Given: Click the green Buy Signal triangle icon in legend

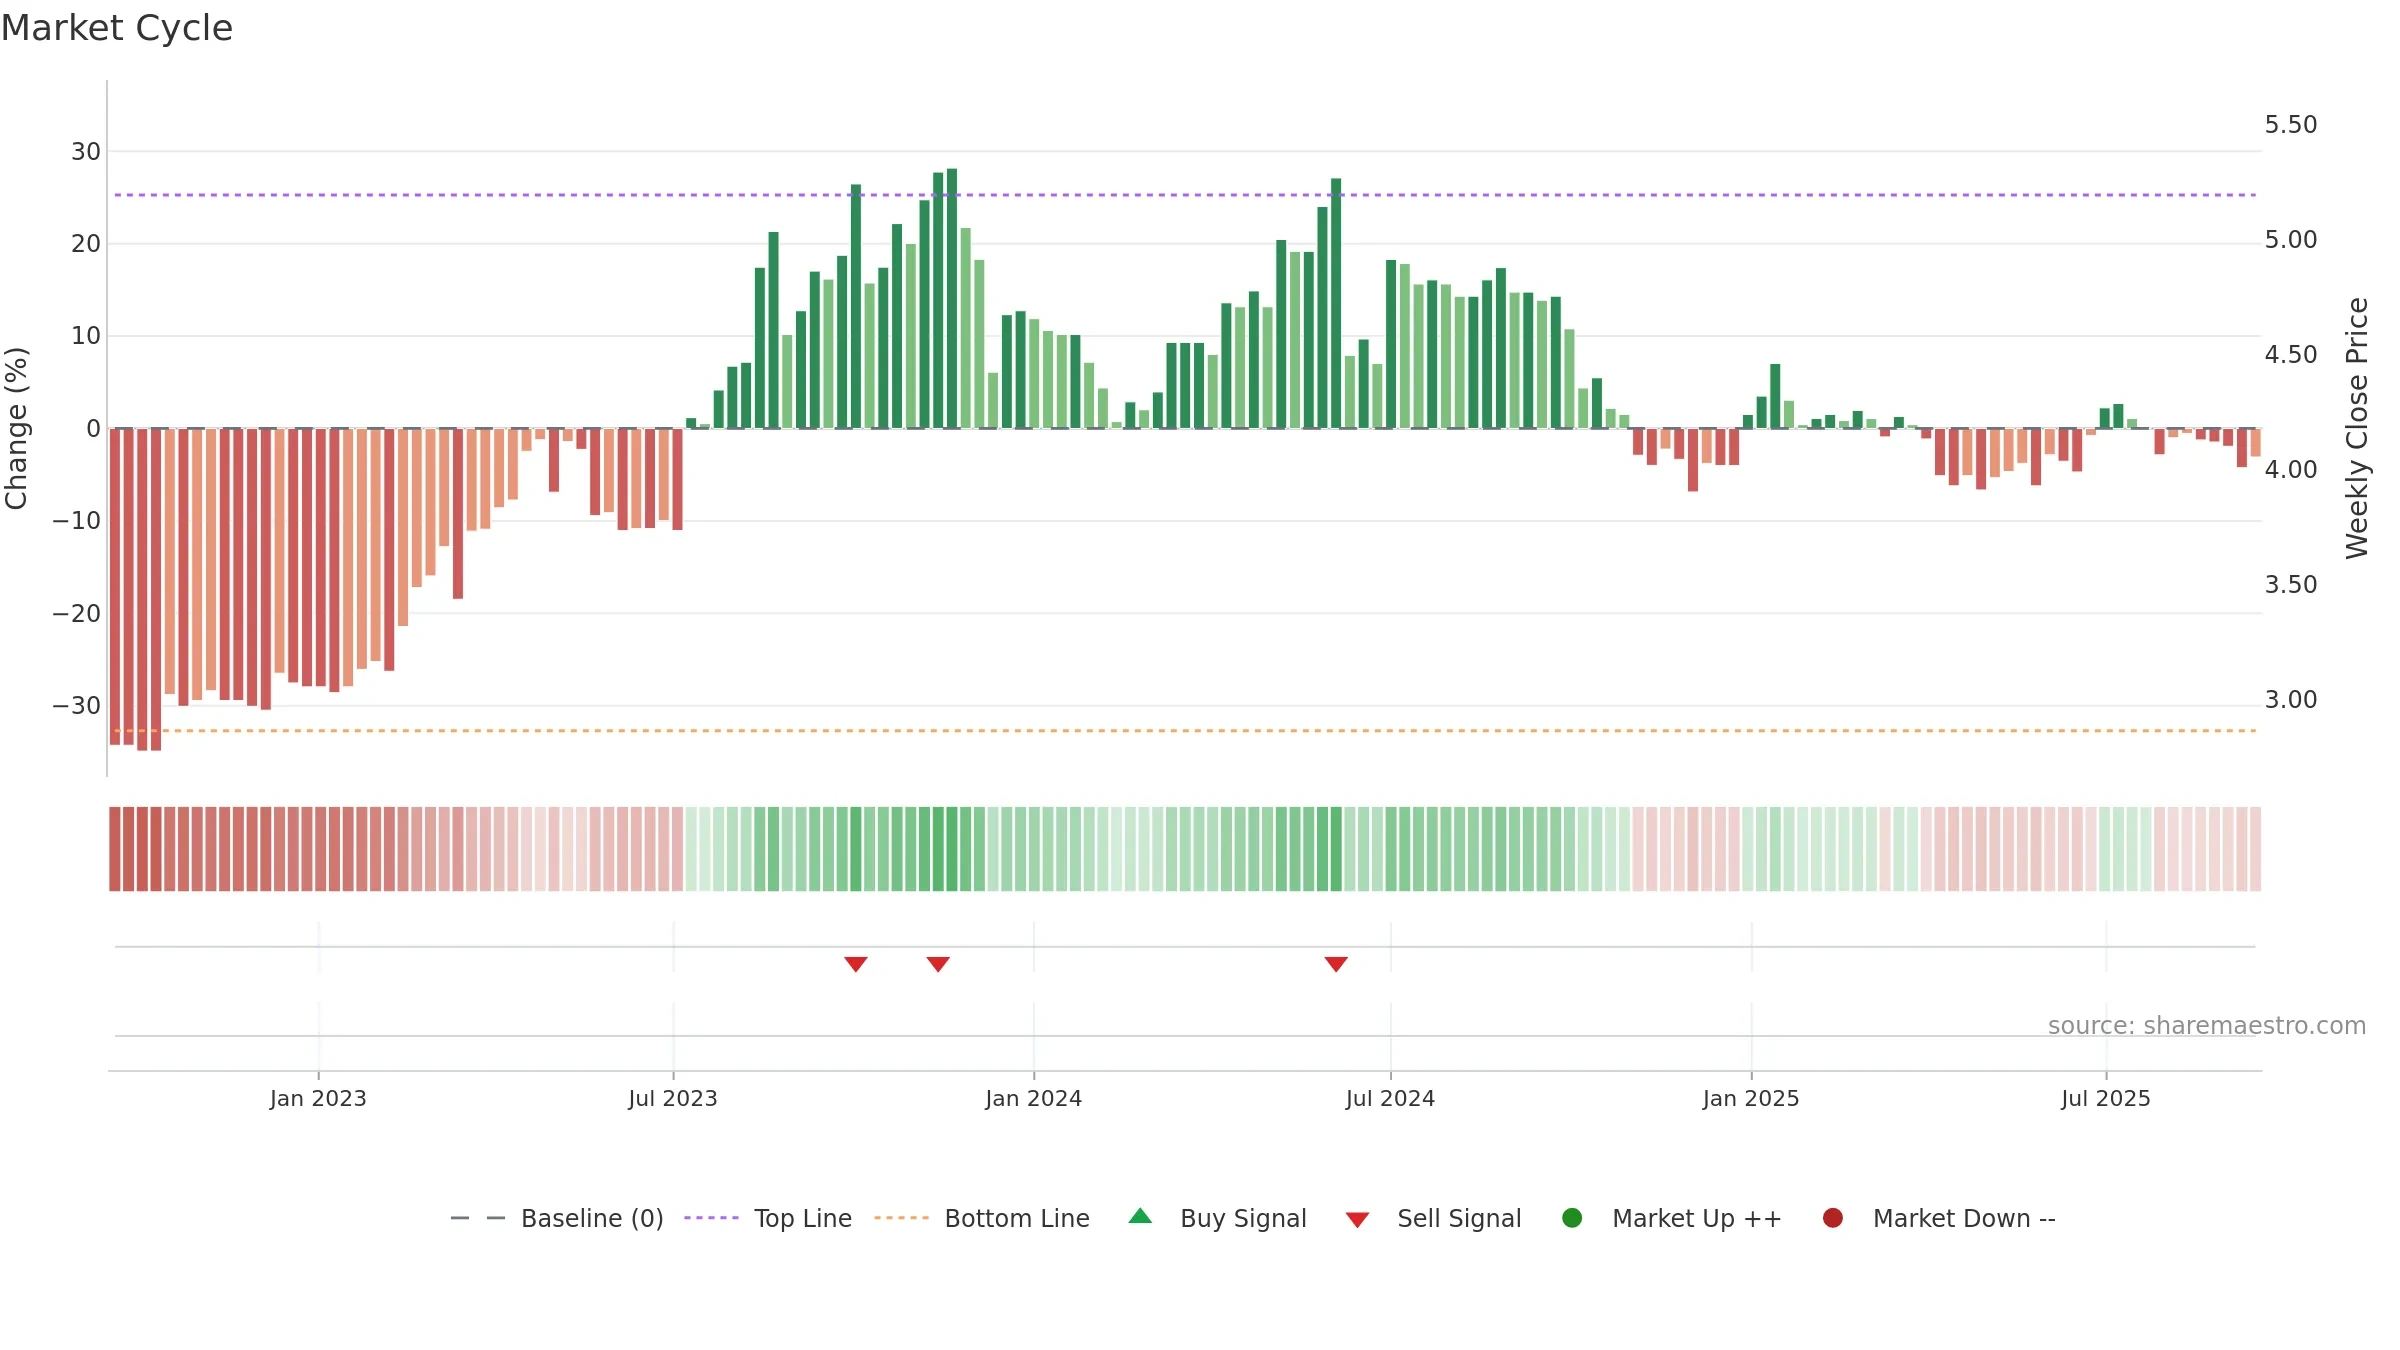Looking at the screenshot, I should click(1140, 1216).
